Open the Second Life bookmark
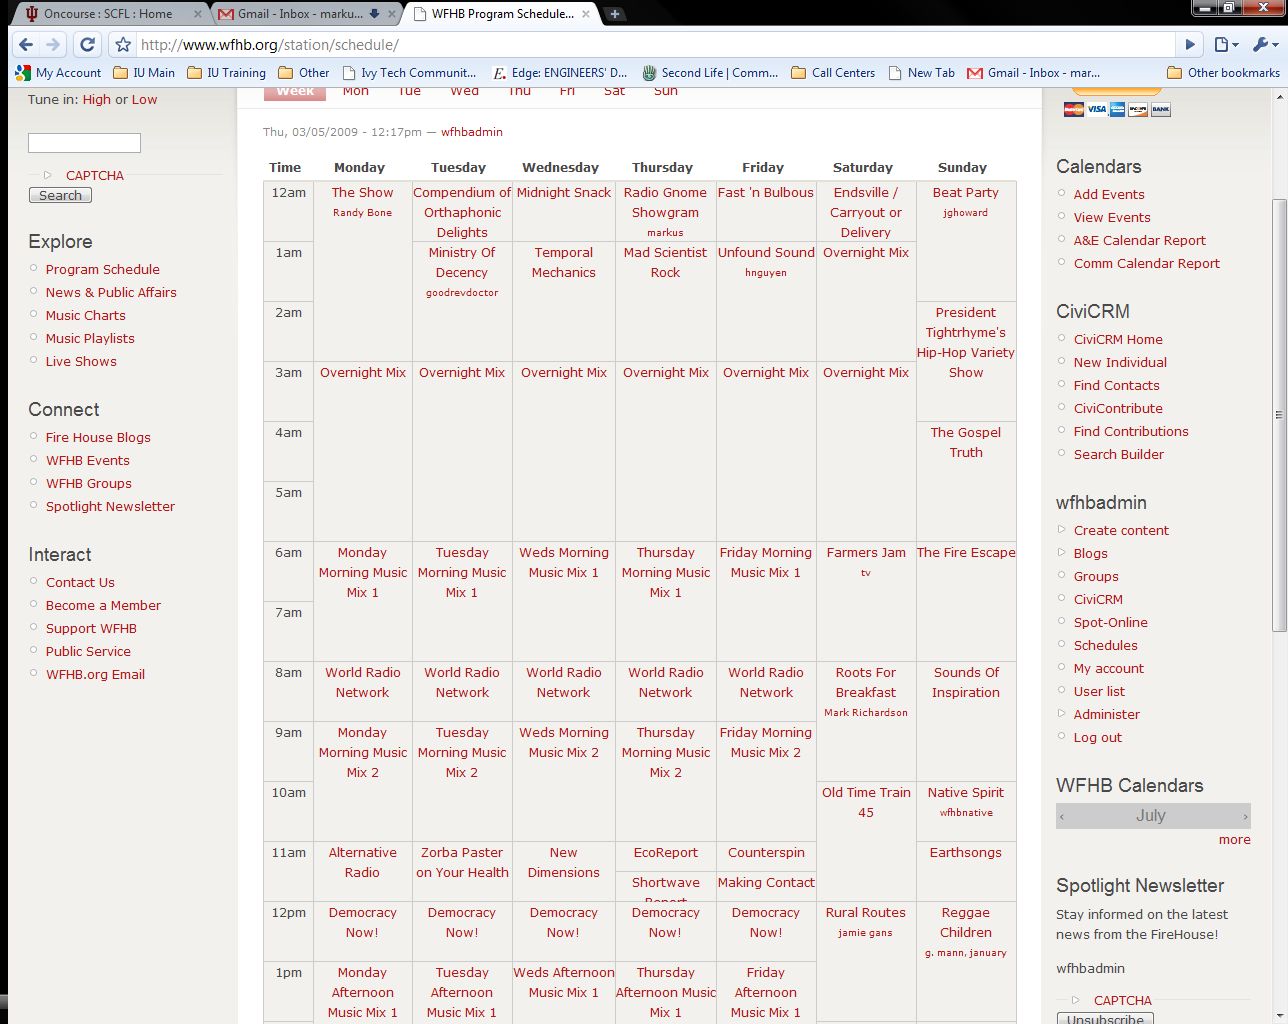 pyautogui.click(x=710, y=73)
